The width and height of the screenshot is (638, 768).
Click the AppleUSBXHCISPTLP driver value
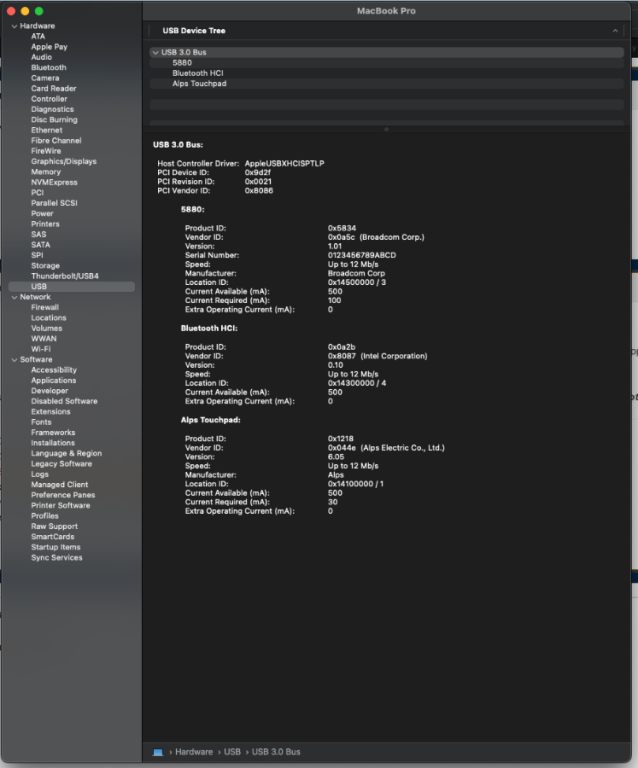coord(284,164)
